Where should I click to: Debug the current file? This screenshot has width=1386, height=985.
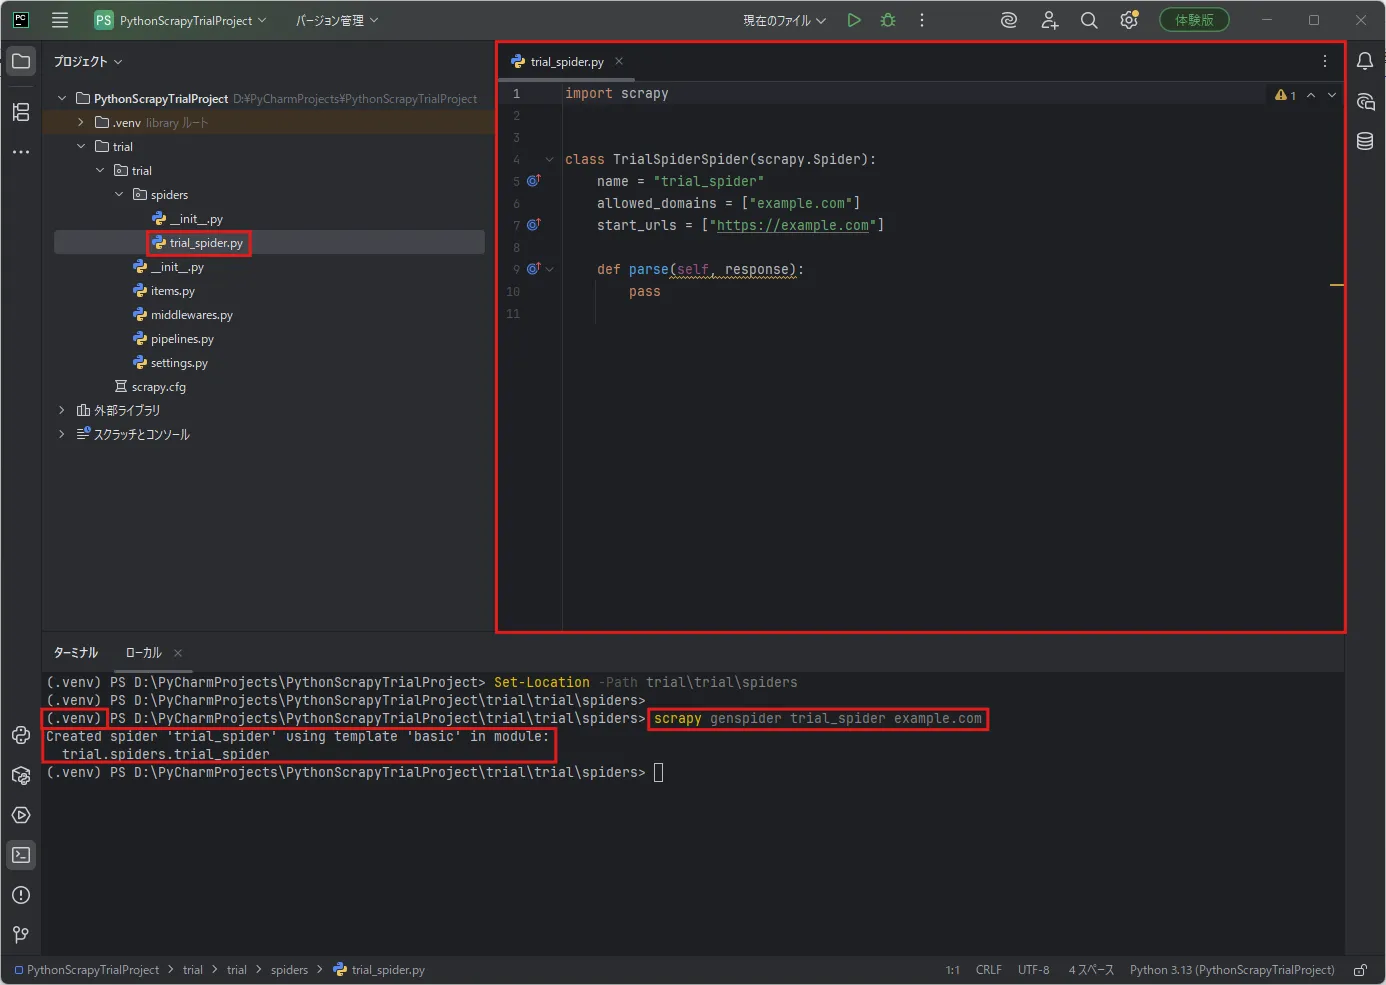point(888,20)
